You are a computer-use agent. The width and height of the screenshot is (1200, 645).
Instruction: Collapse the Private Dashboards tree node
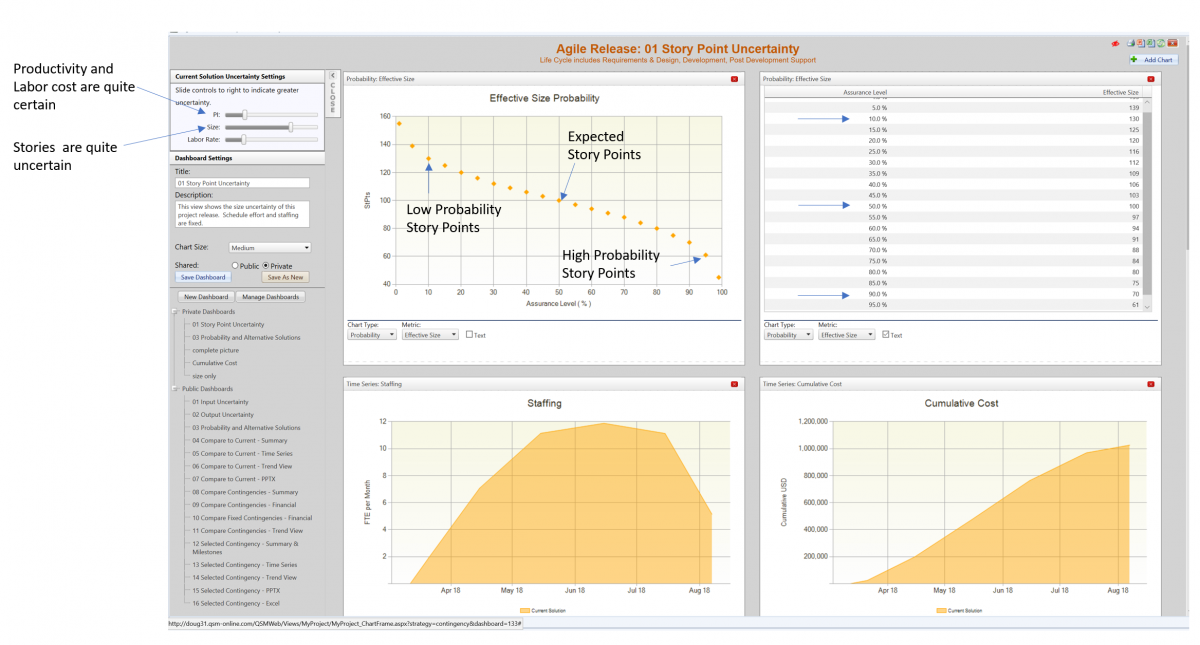pyautogui.click(x=177, y=312)
